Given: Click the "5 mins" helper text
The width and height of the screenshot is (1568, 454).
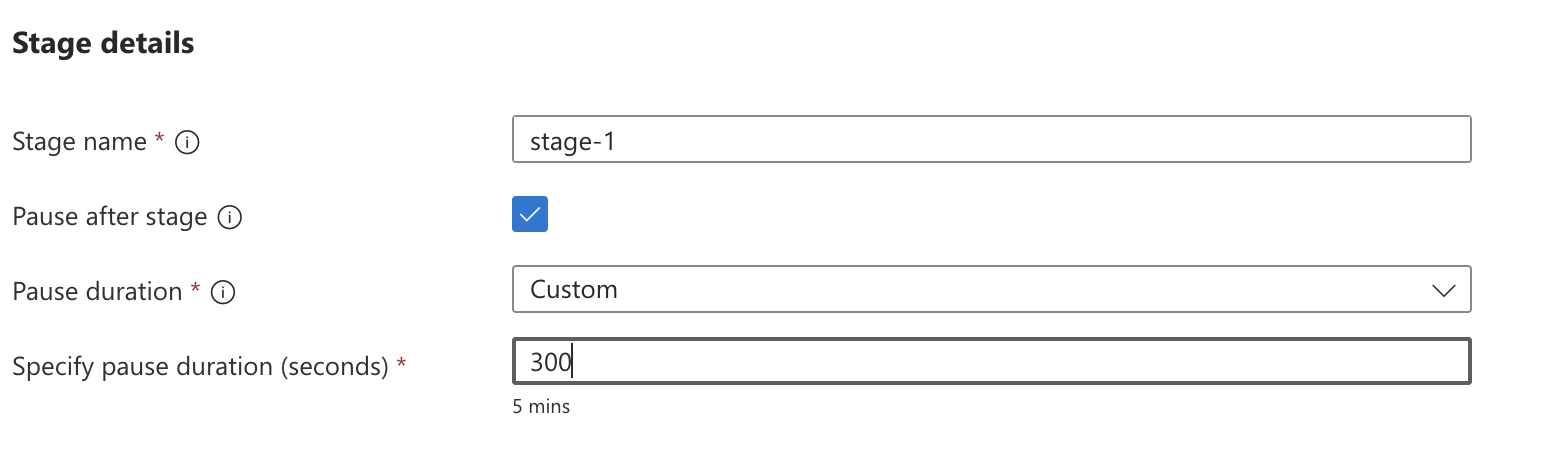Looking at the screenshot, I should coord(541,407).
